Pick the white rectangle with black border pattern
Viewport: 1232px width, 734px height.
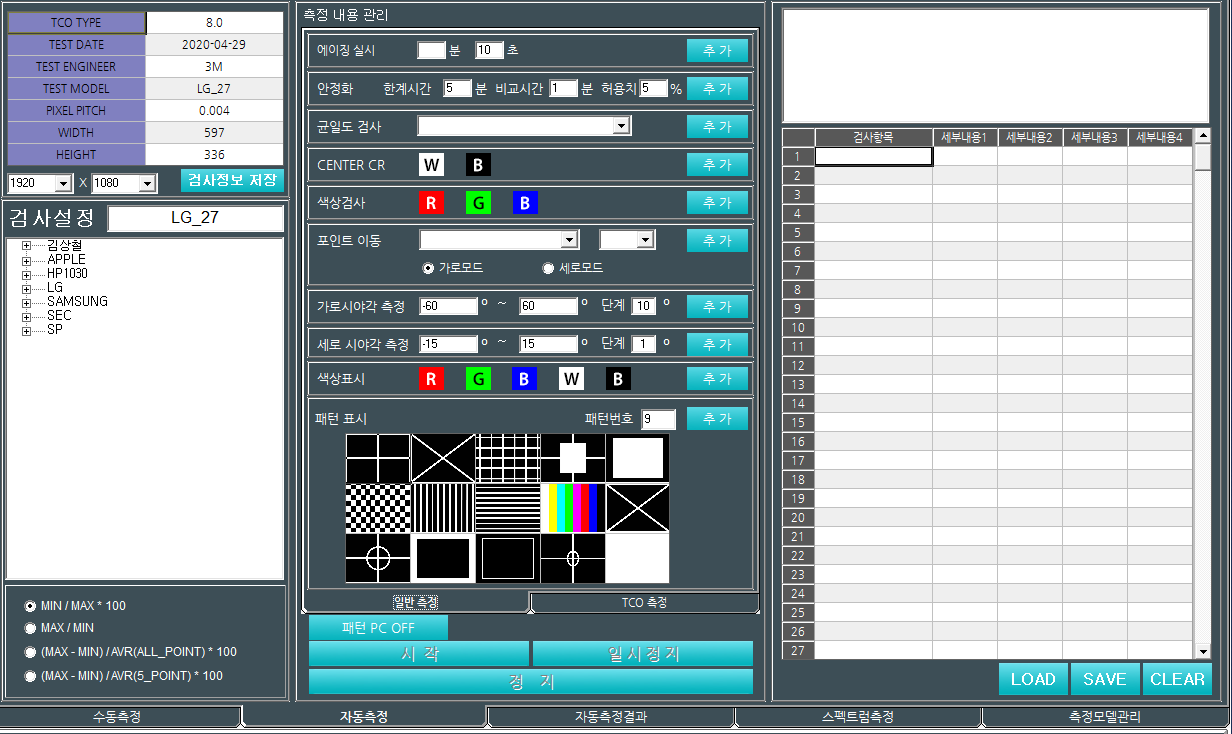click(638, 459)
